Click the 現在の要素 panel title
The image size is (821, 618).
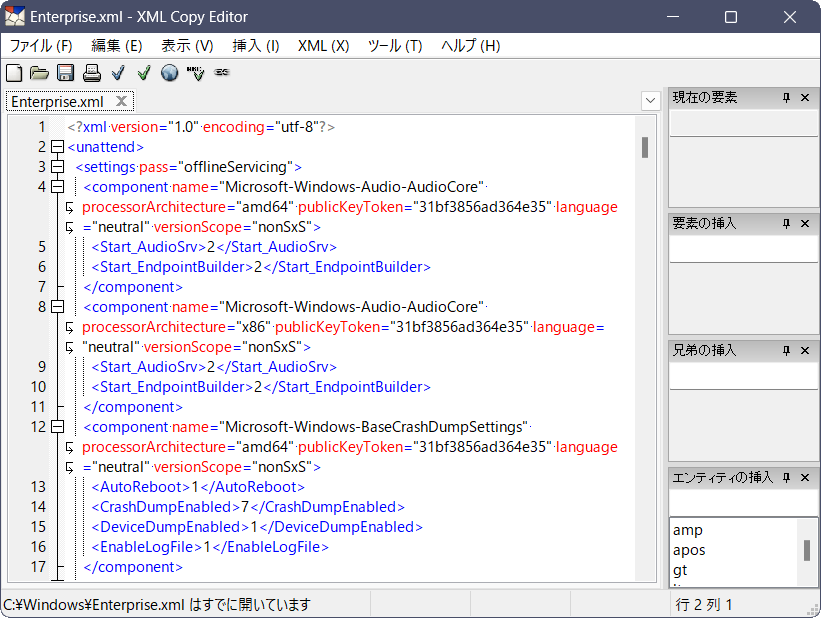pos(704,97)
